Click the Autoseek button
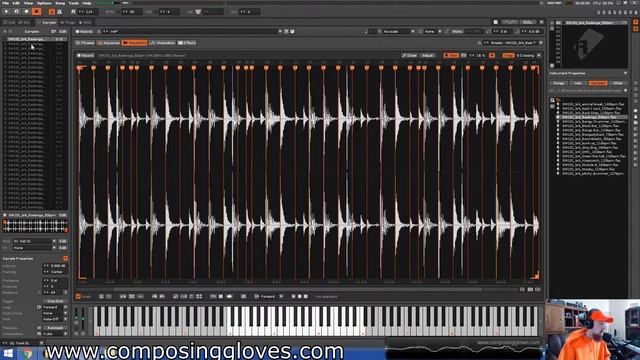Image resolution: width=640 pixels, height=360 pixels. [55, 328]
